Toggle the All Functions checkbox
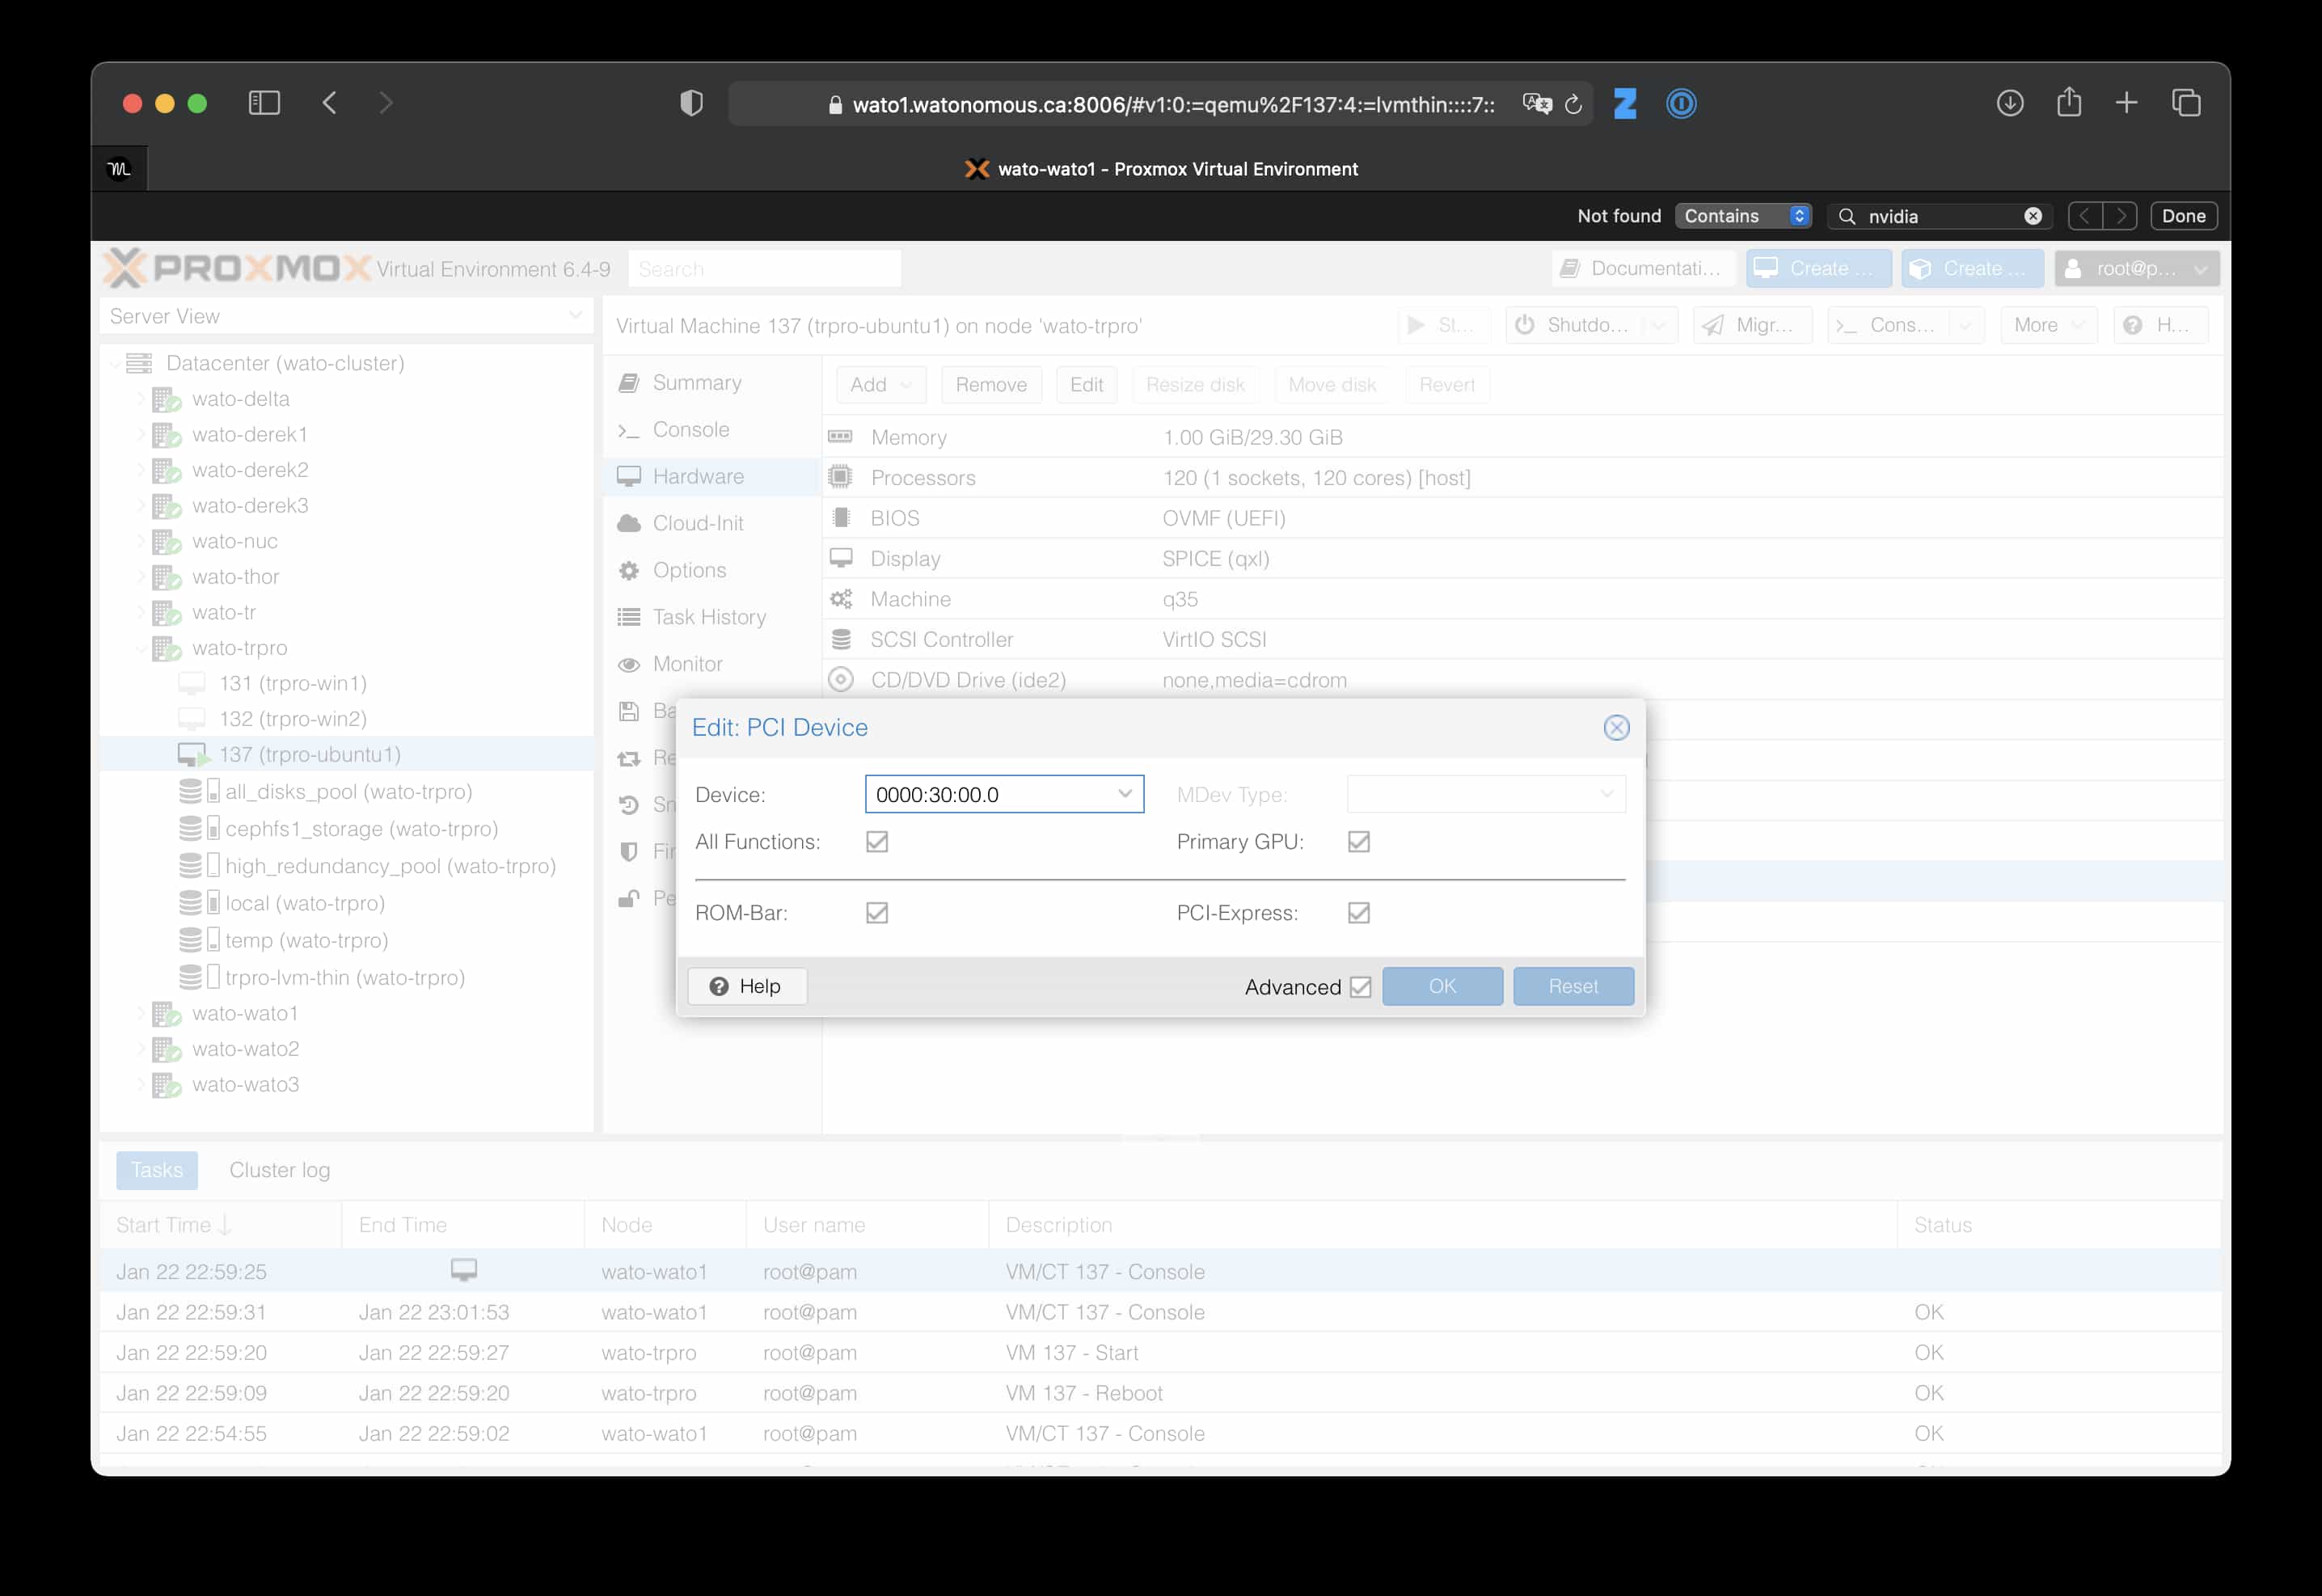The height and width of the screenshot is (1596, 2322). click(877, 842)
